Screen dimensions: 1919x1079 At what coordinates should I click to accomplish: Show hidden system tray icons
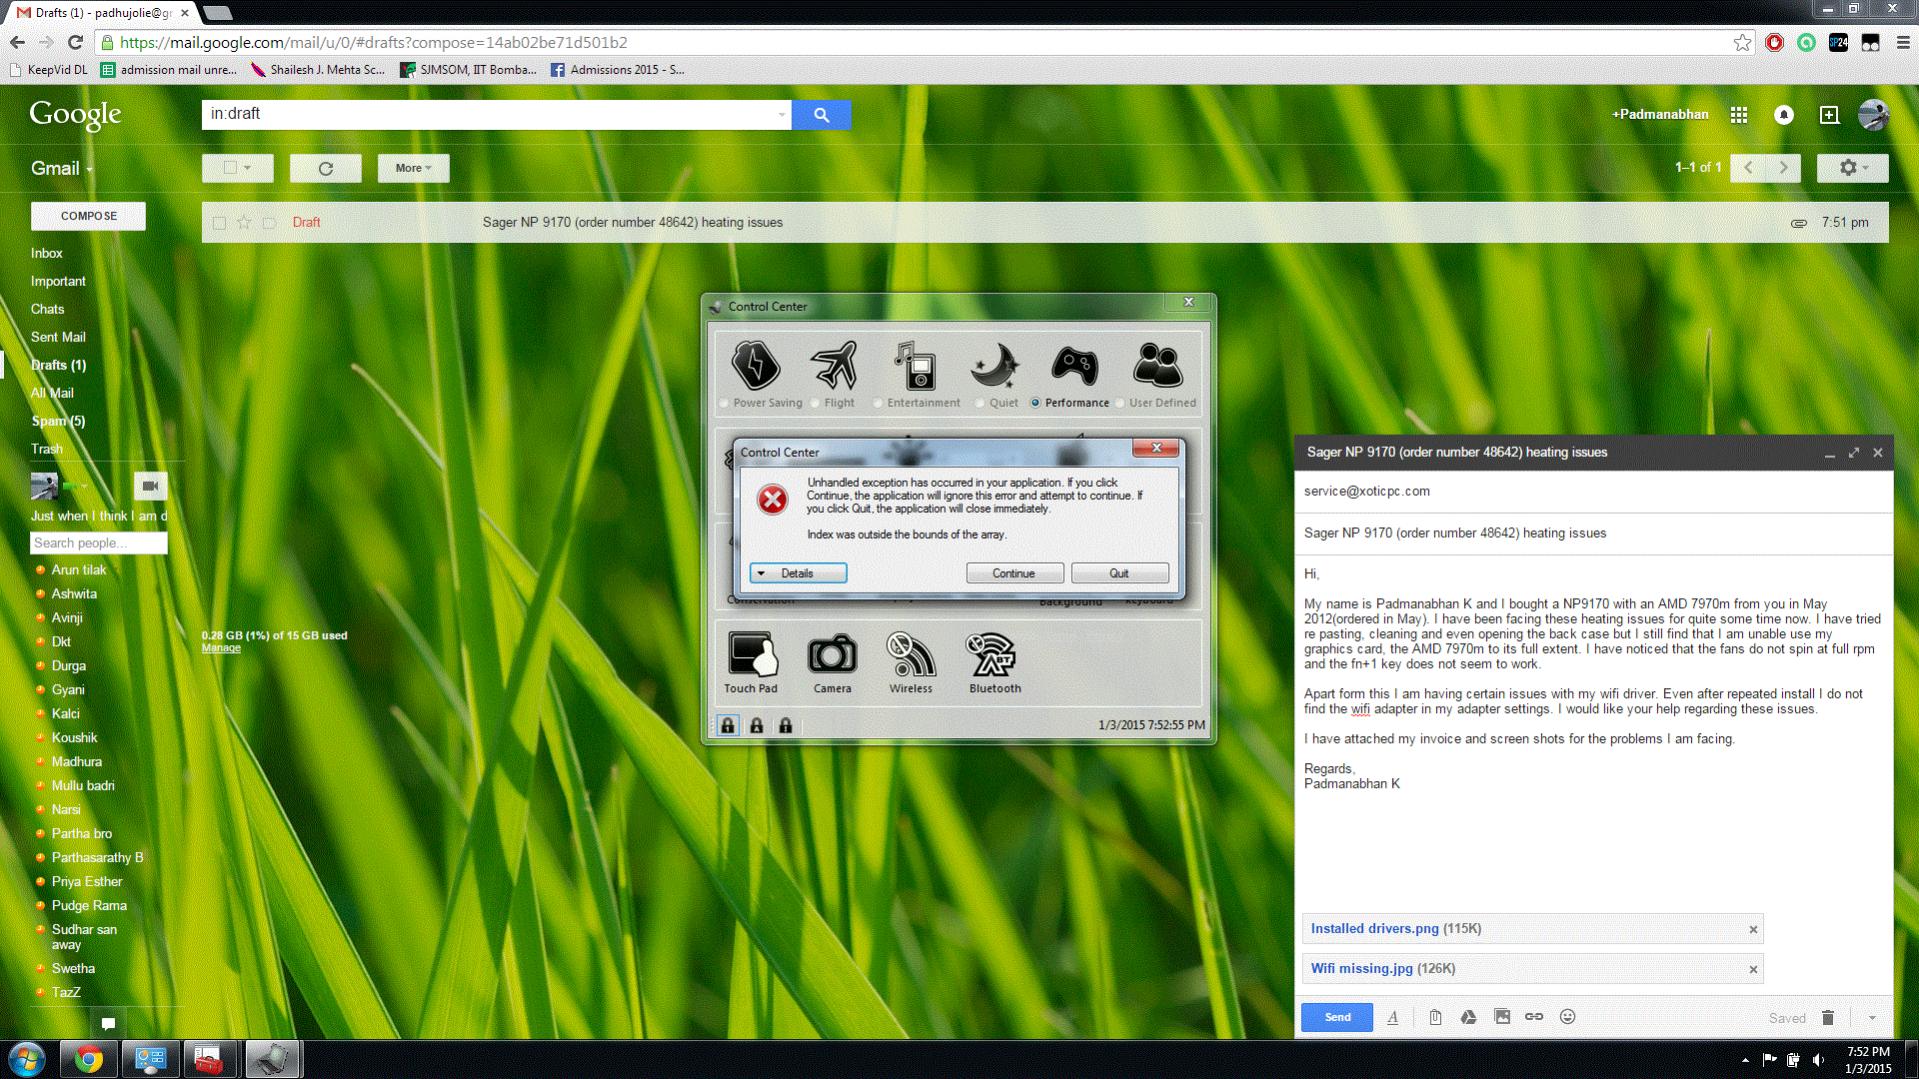point(1745,1060)
